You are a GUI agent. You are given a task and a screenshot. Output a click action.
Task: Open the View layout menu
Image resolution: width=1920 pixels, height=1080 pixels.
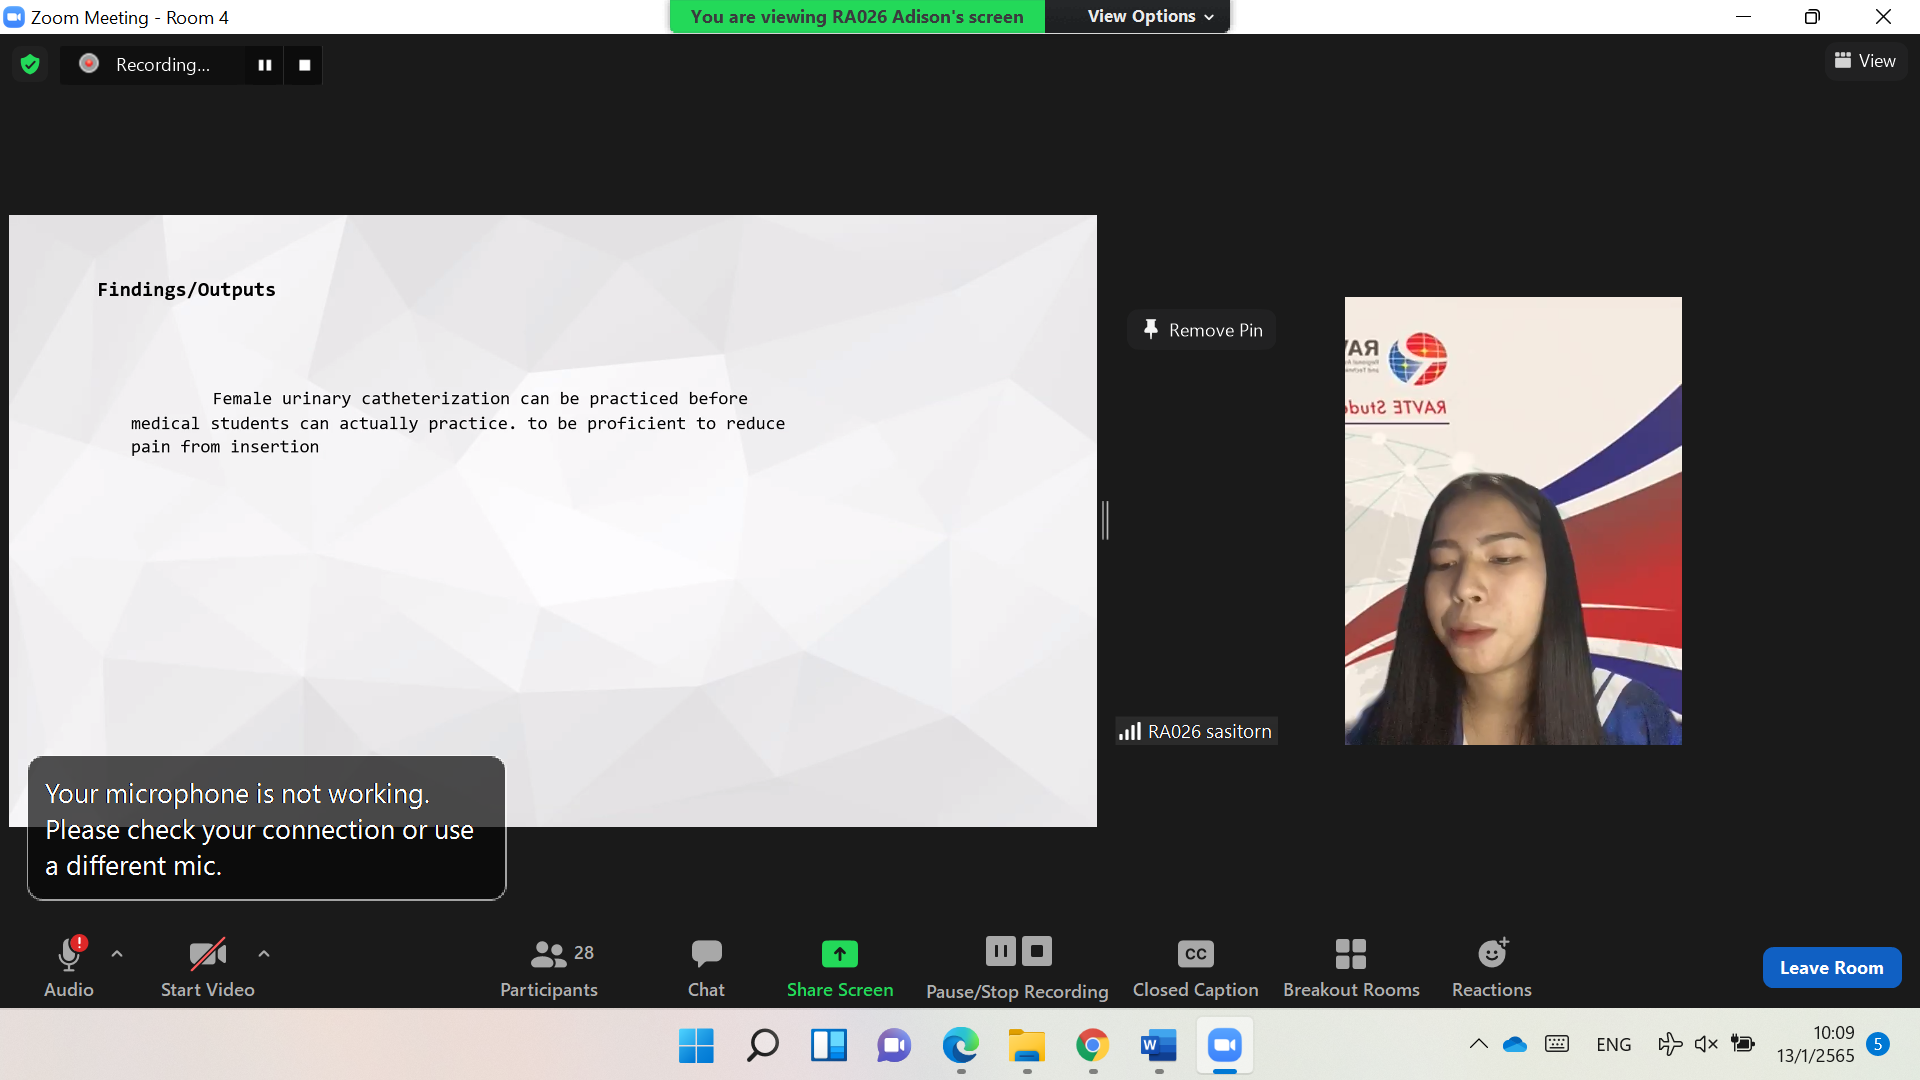1865,61
